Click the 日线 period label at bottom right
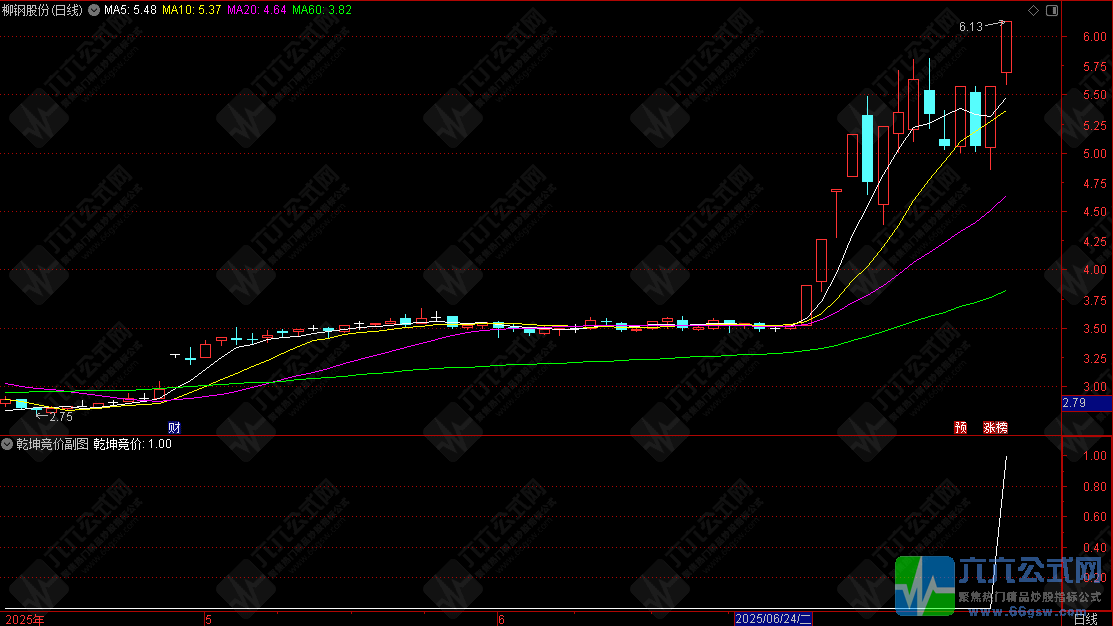This screenshot has width=1113, height=626. (x=1086, y=620)
